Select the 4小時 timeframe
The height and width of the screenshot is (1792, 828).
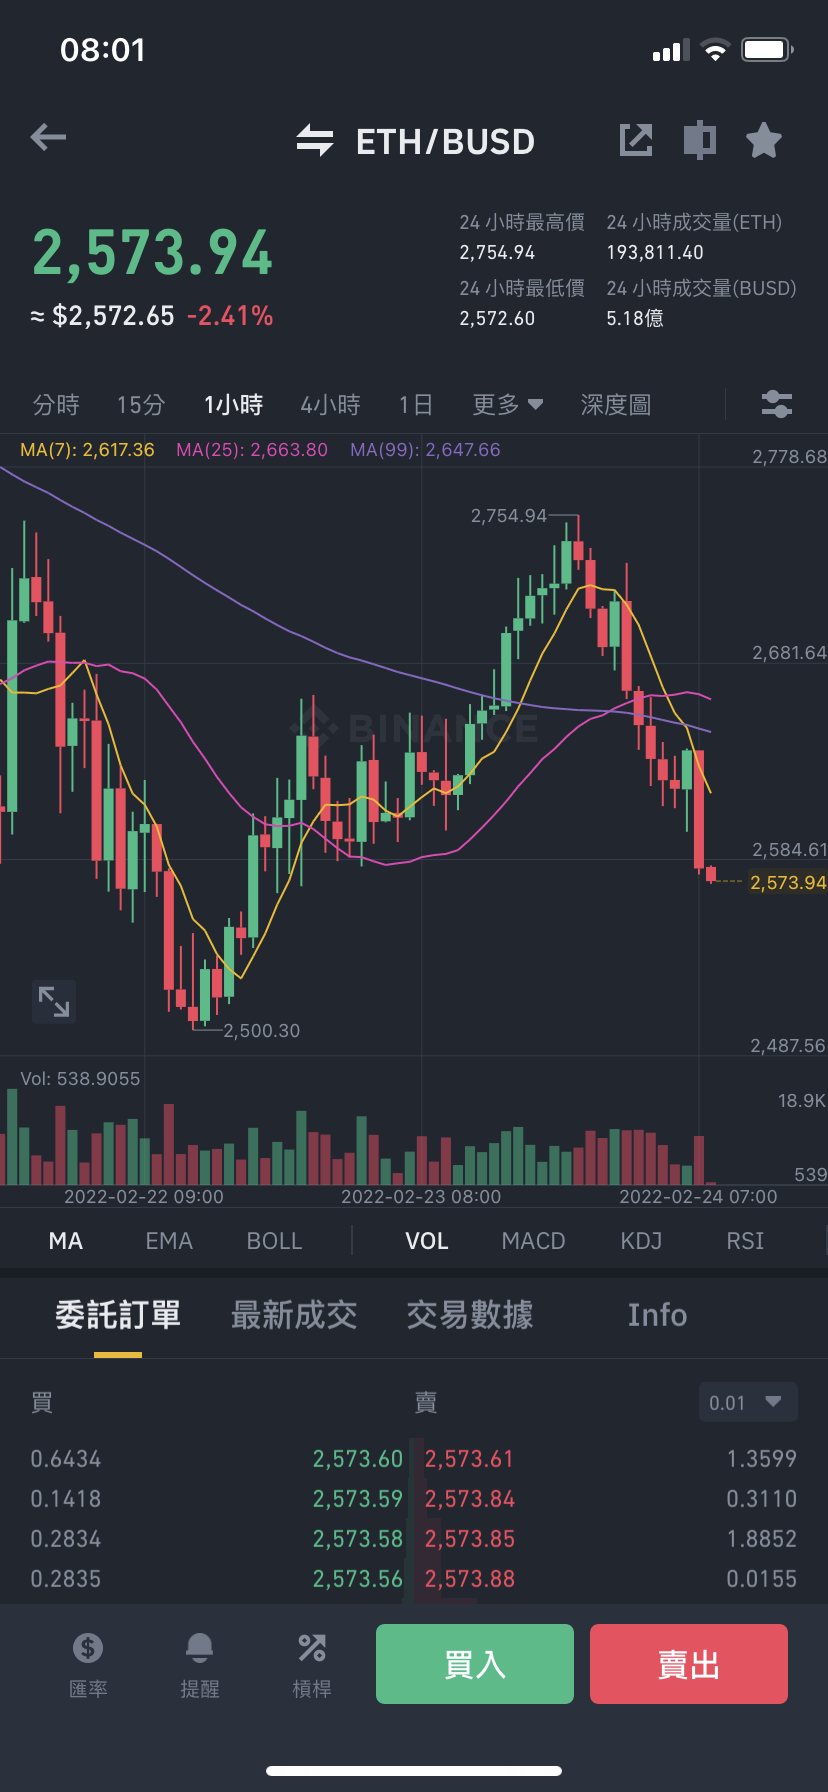330,405
